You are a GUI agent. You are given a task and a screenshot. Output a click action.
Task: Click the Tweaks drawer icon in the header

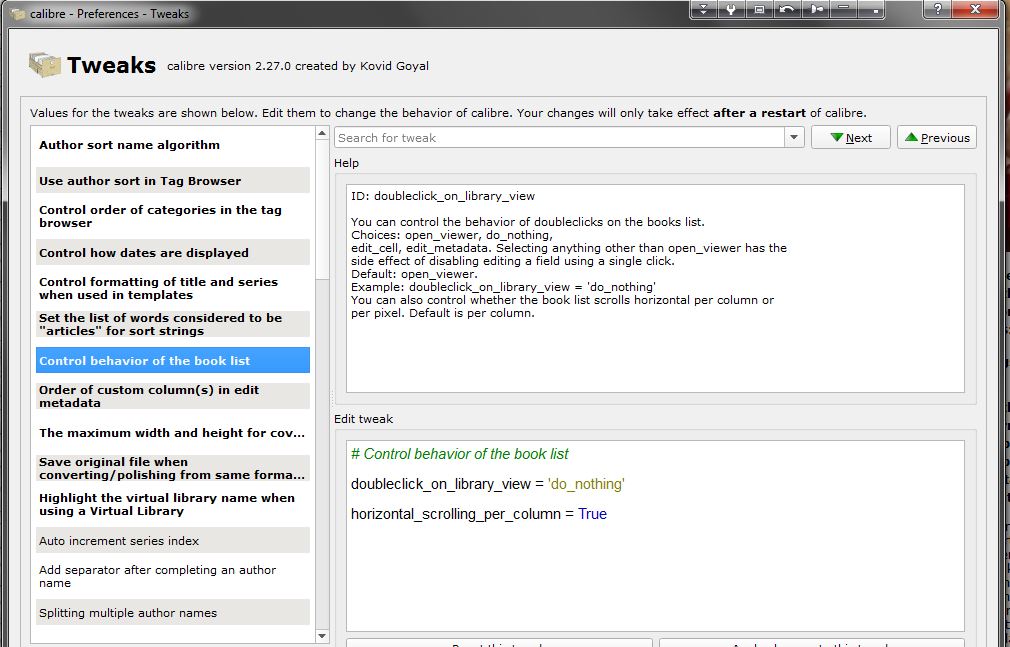44,65
